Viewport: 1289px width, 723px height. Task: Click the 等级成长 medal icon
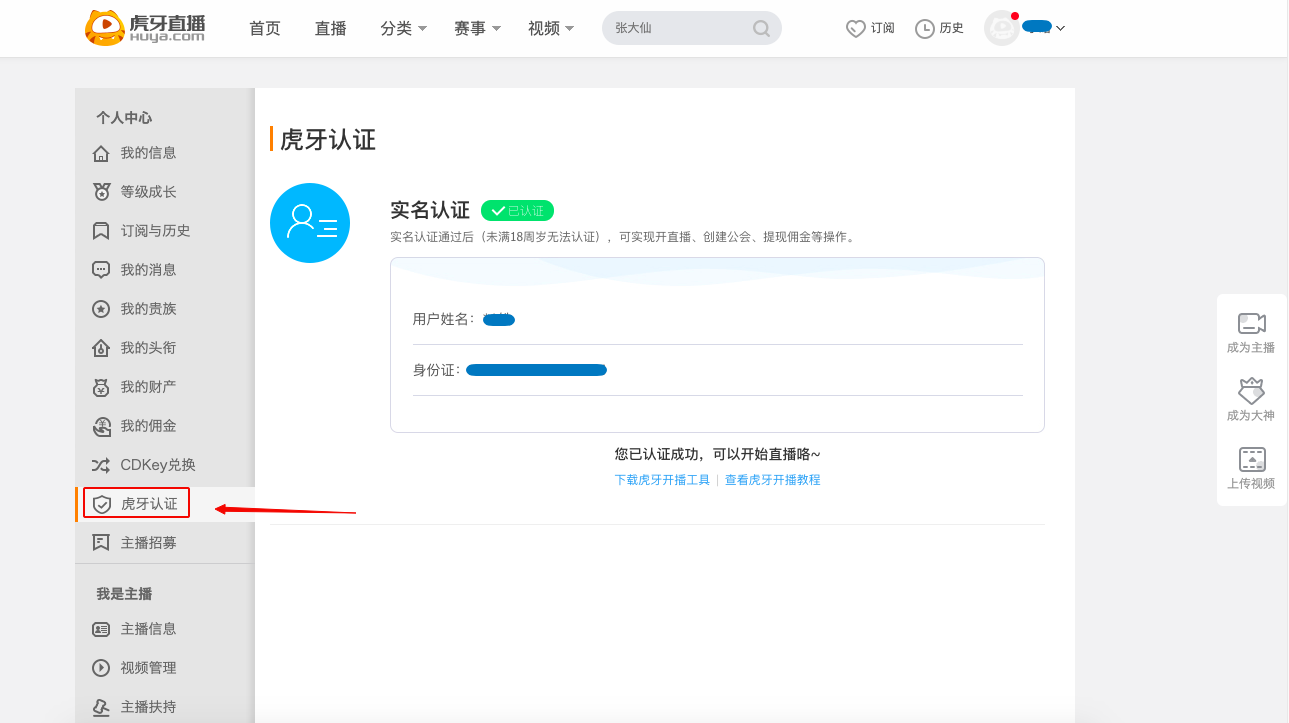pos(101,192)
